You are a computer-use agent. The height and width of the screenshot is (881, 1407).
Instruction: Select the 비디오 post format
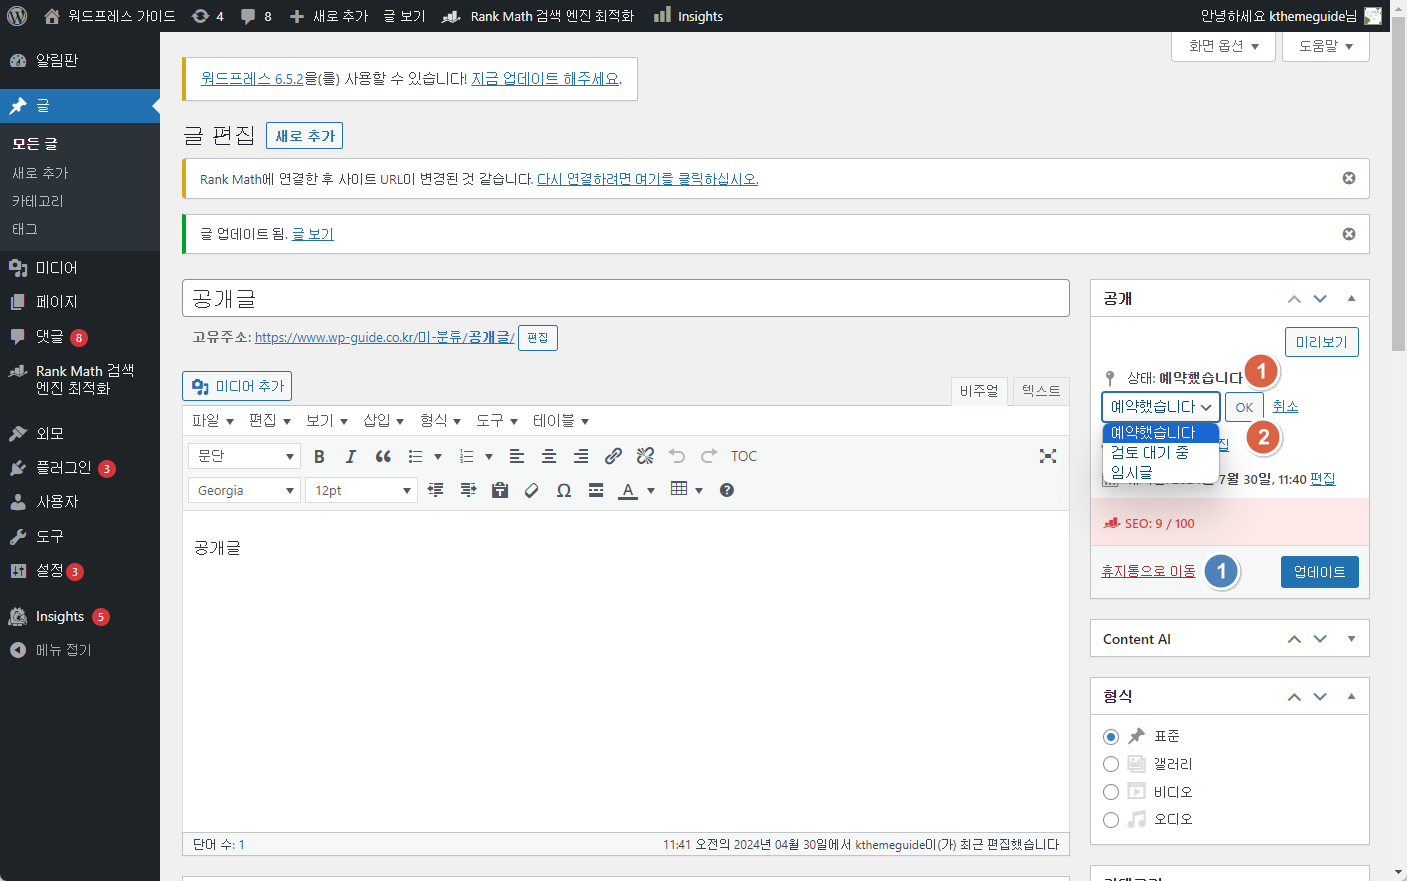[1111, 792]
